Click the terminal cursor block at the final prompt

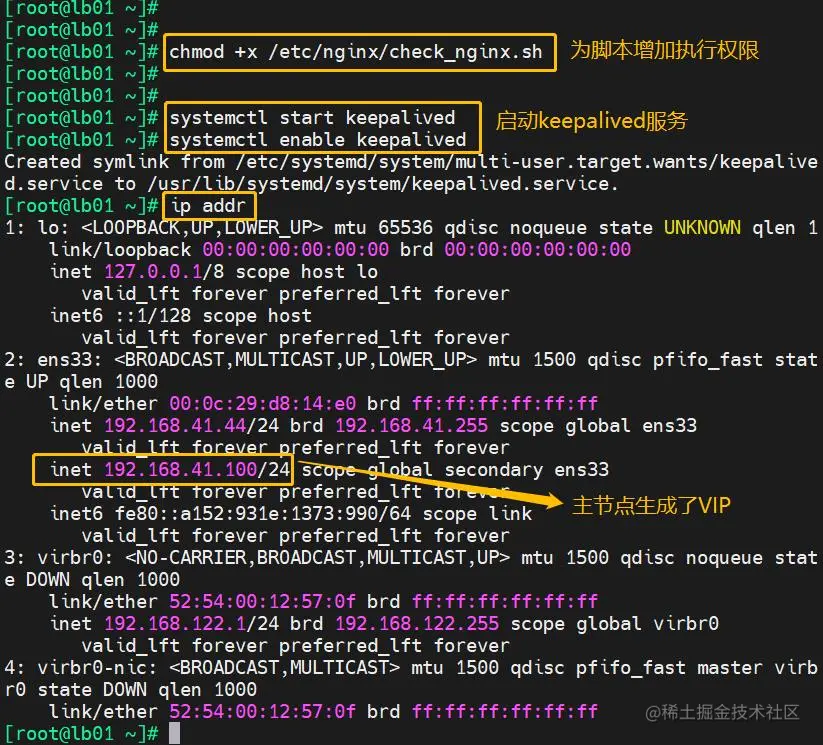click(175, 733)
